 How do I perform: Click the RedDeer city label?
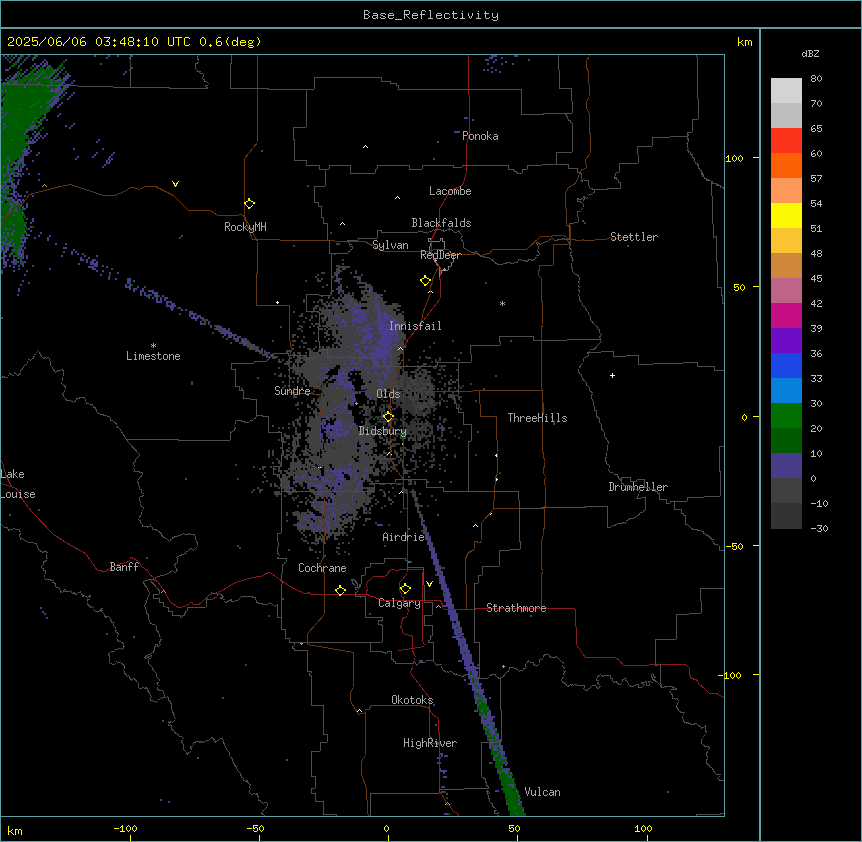pyautogui.click(x=440, y=255)
